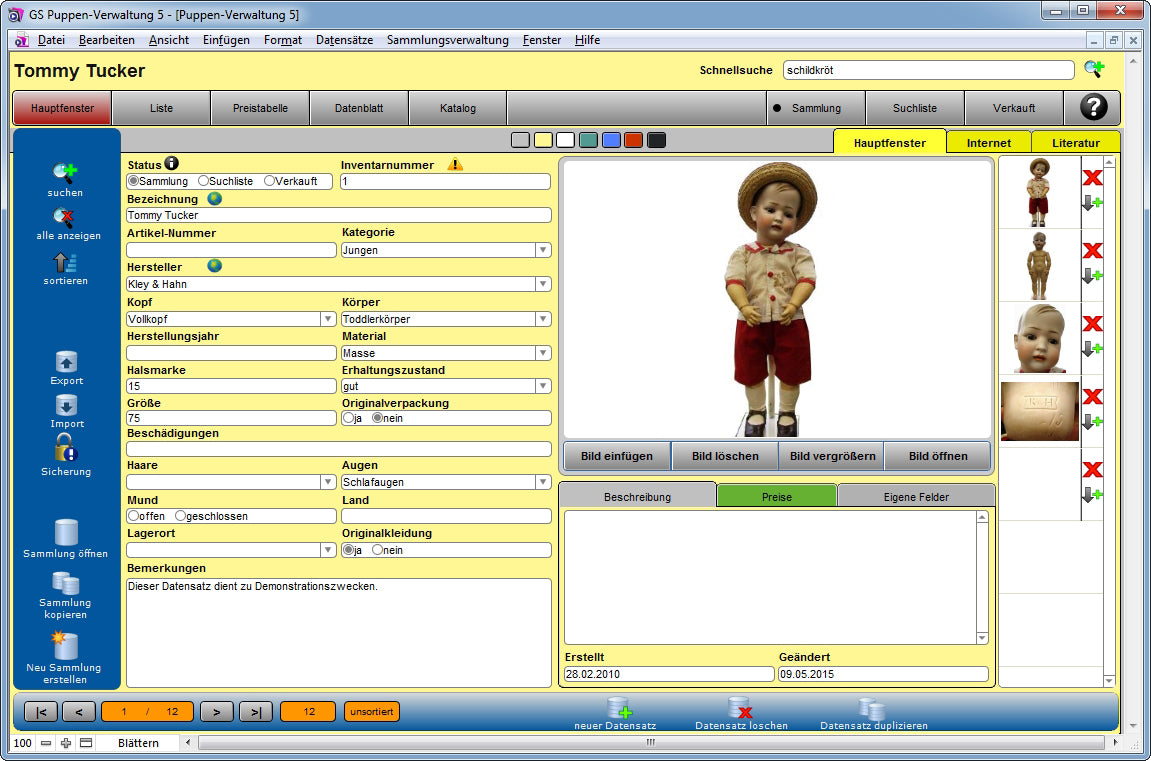Viewport: 1151px width, 761px height.
Task: Choose the red color swatch
Action: pos(633,140)
